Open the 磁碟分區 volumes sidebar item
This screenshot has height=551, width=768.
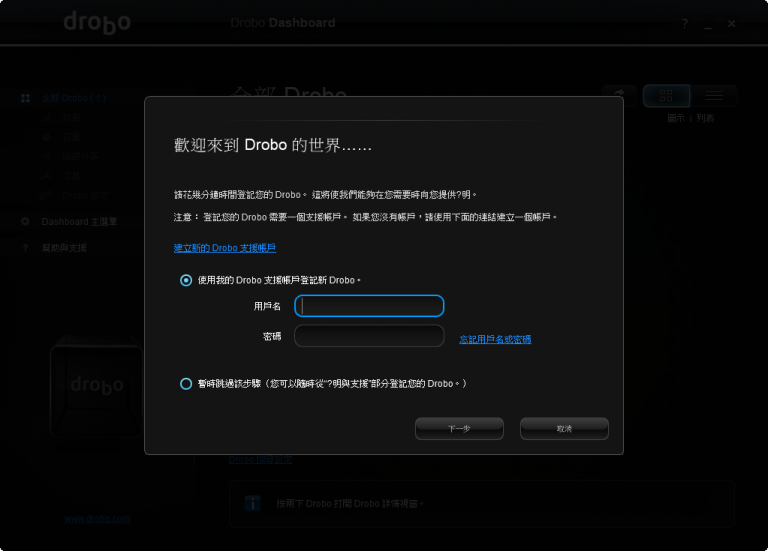(x=80, y=157)
